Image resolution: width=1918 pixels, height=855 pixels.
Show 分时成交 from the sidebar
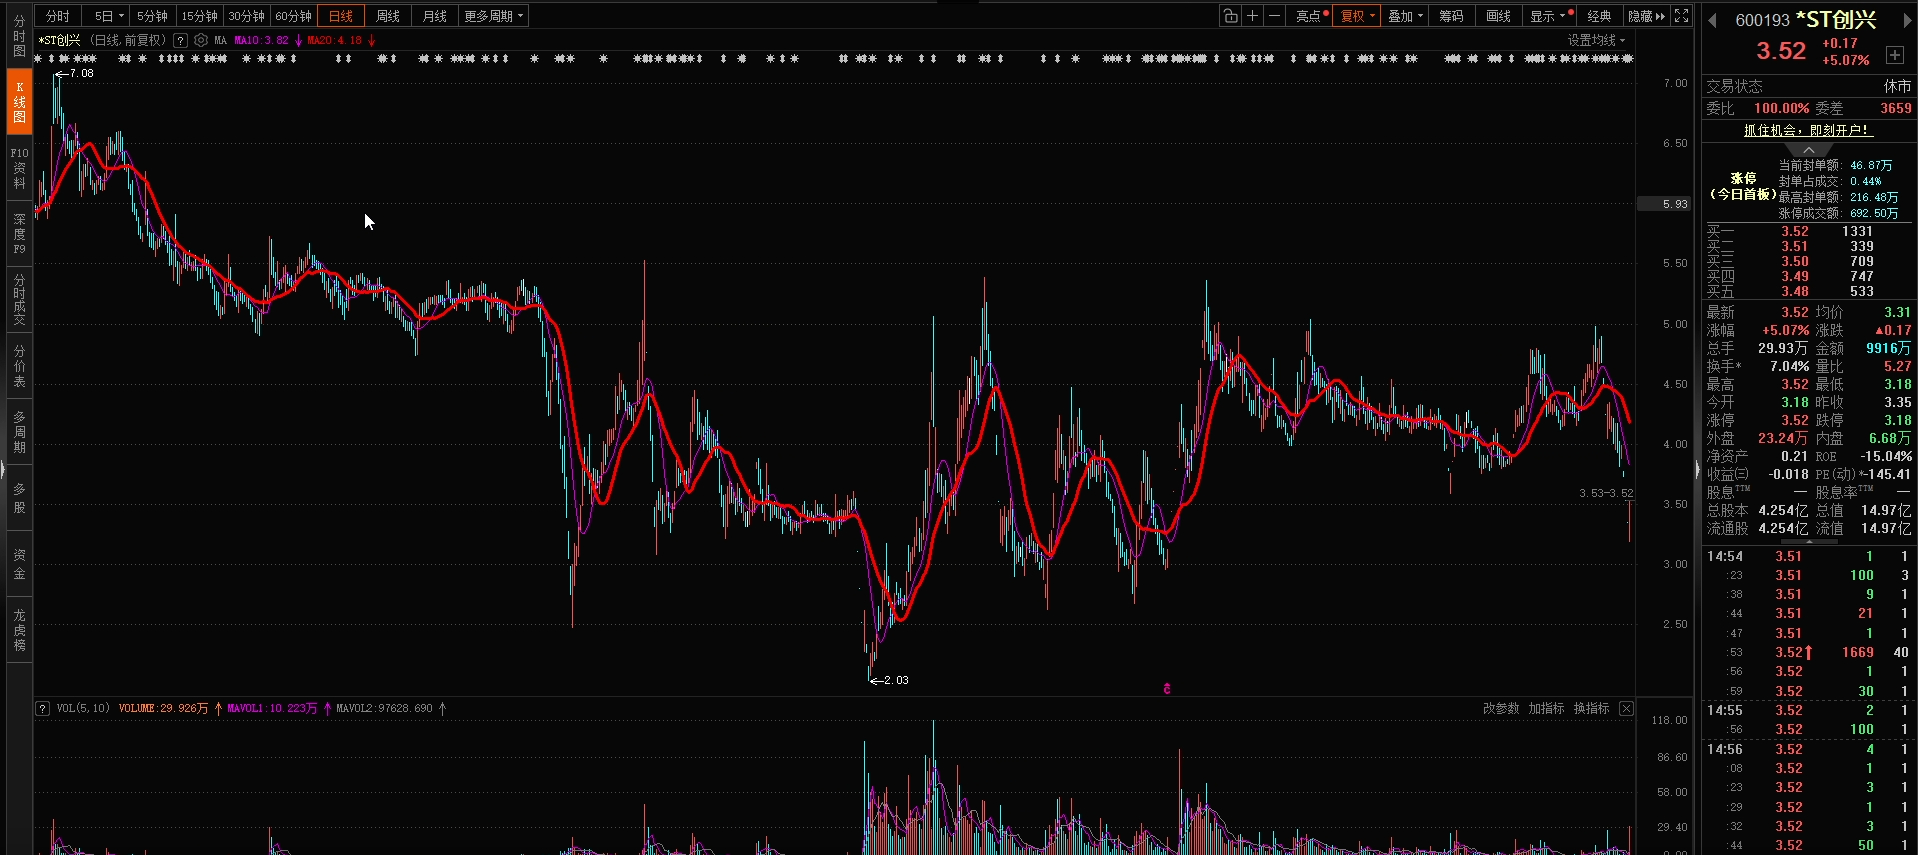pos(19,298)
